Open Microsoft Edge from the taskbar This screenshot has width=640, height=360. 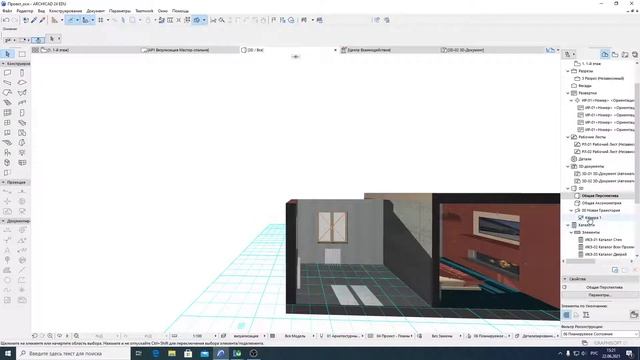coord(156,353)
